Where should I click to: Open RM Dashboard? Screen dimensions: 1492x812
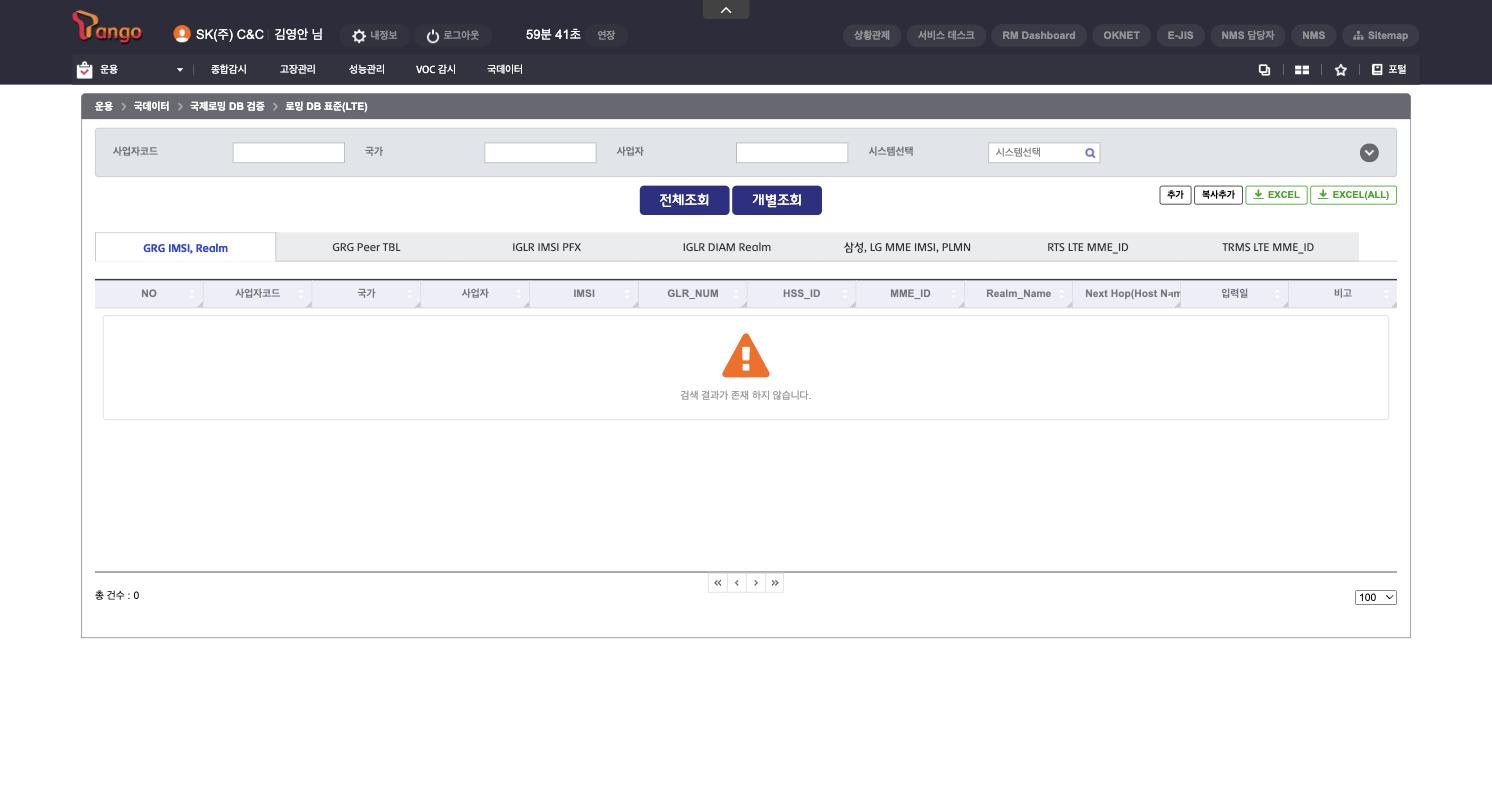point(1039,36)
